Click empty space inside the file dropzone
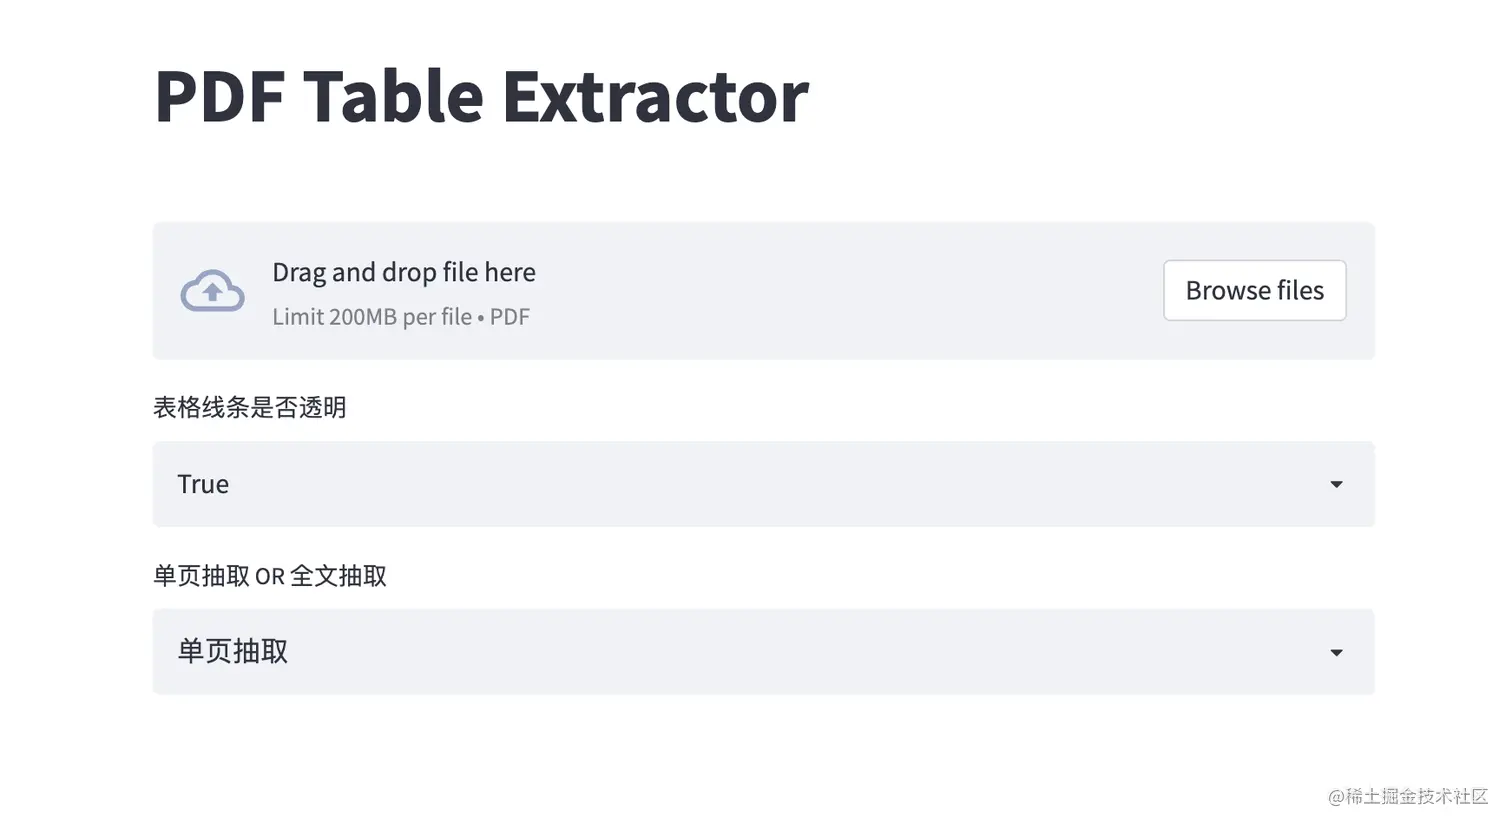 click(850, 291)
